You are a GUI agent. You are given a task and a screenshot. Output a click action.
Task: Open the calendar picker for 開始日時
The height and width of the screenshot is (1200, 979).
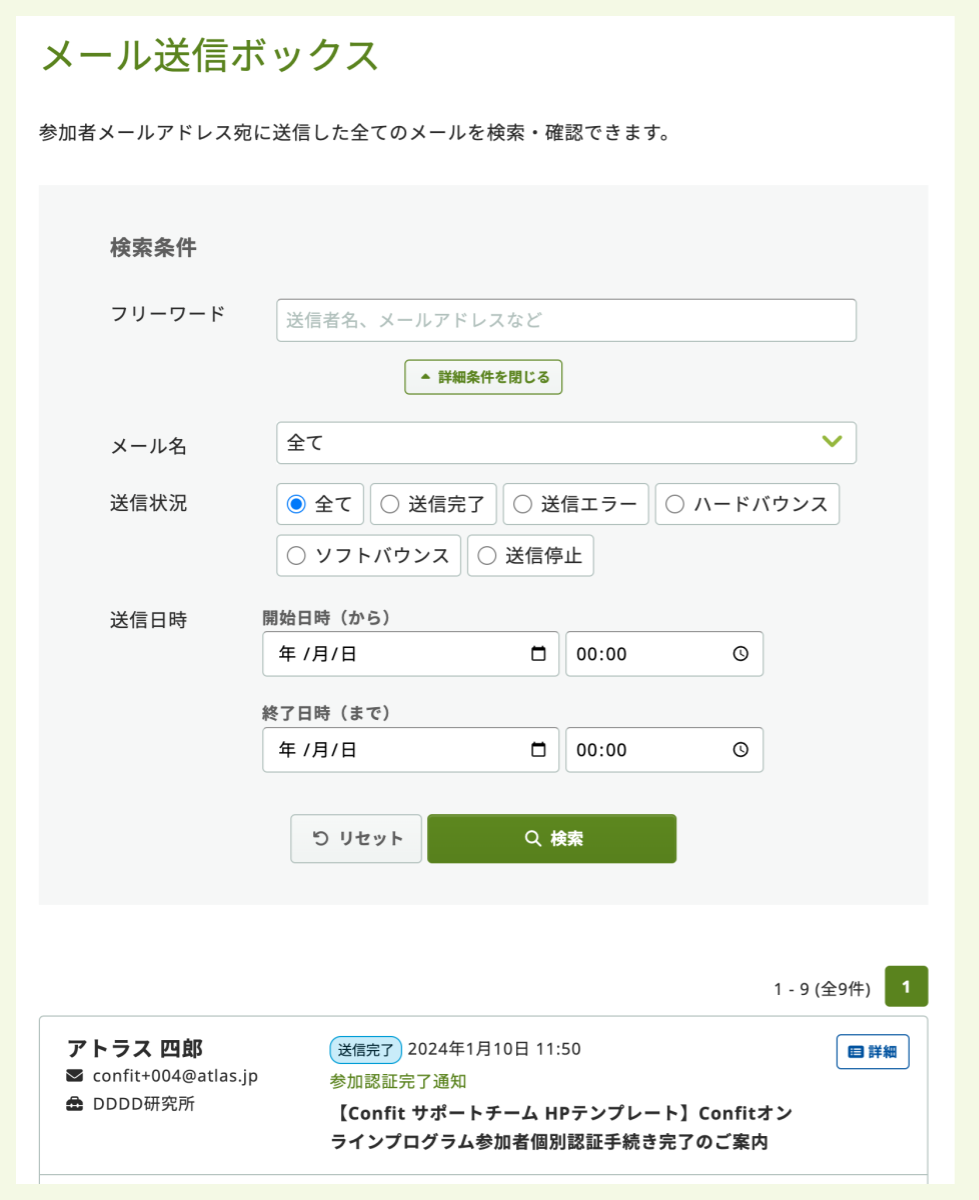540,654
